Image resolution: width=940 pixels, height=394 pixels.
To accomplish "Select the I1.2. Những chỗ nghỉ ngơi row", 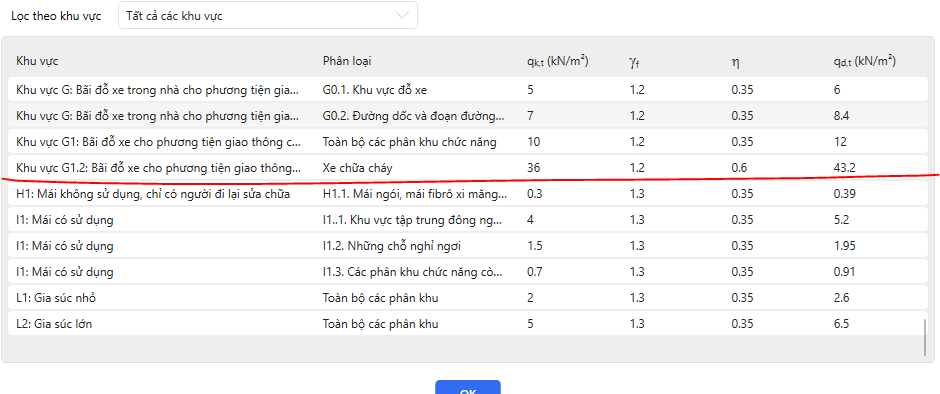I will (x=468, y=246).
